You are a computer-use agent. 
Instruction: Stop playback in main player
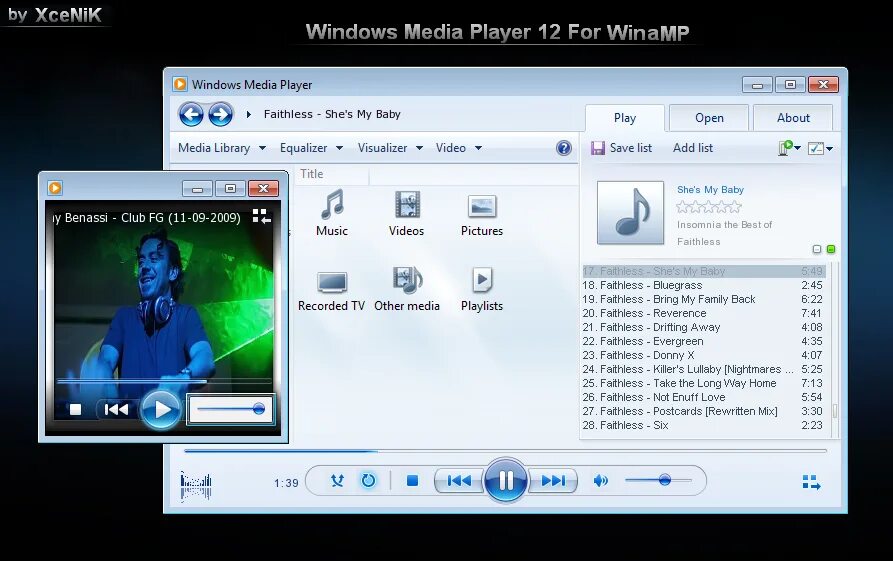(412, 481)
